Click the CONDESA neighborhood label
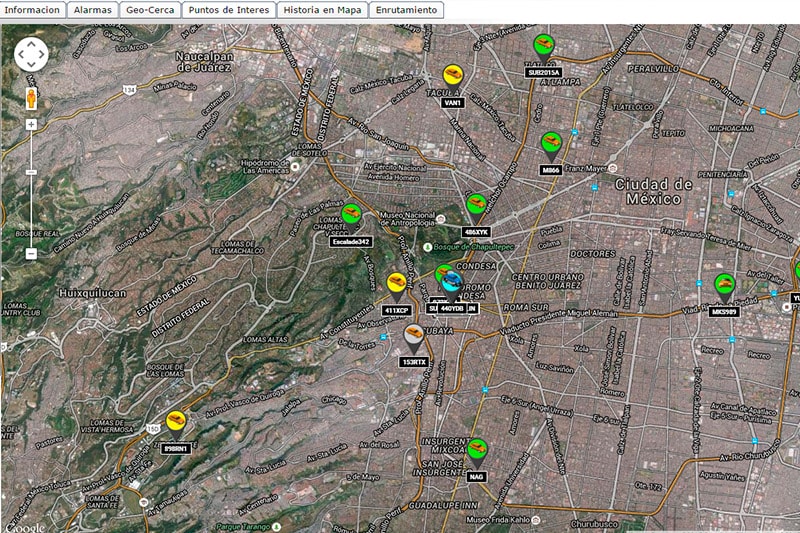 pos(476,266)
